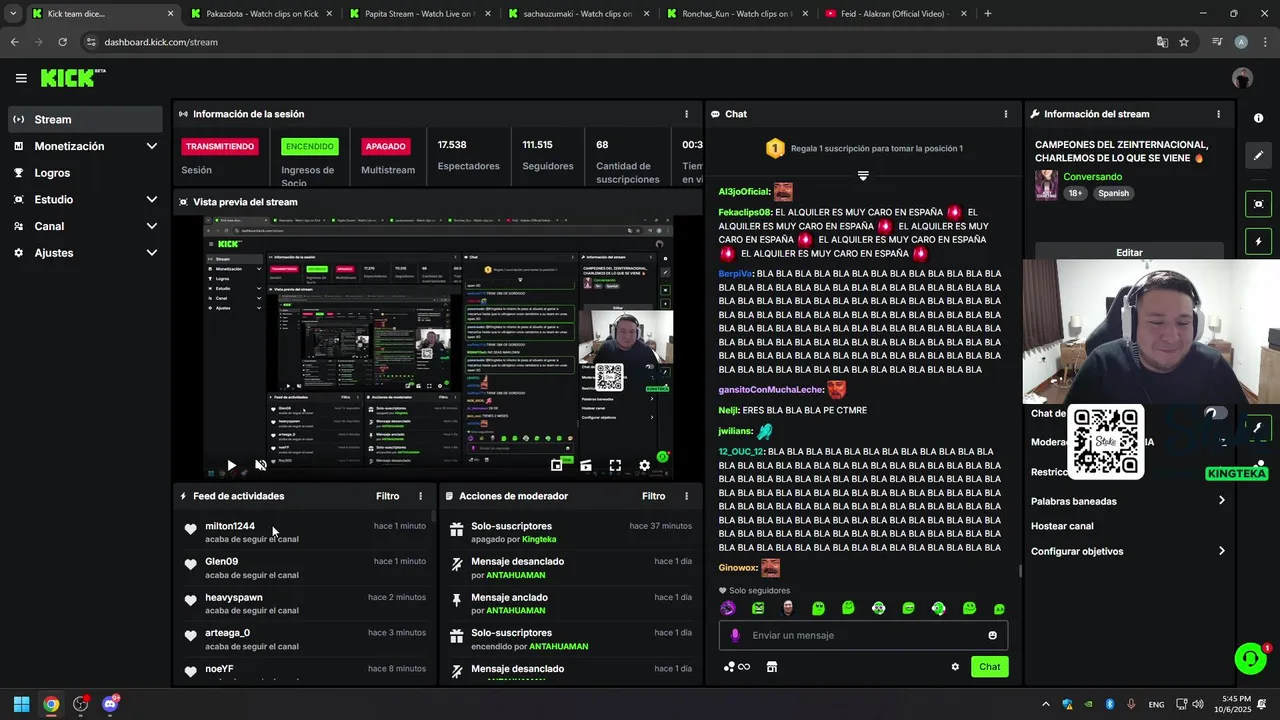Open Feed de actividades options menu
The height and width of the screenshot is (720, 1280).
click(x=420, y=496)
